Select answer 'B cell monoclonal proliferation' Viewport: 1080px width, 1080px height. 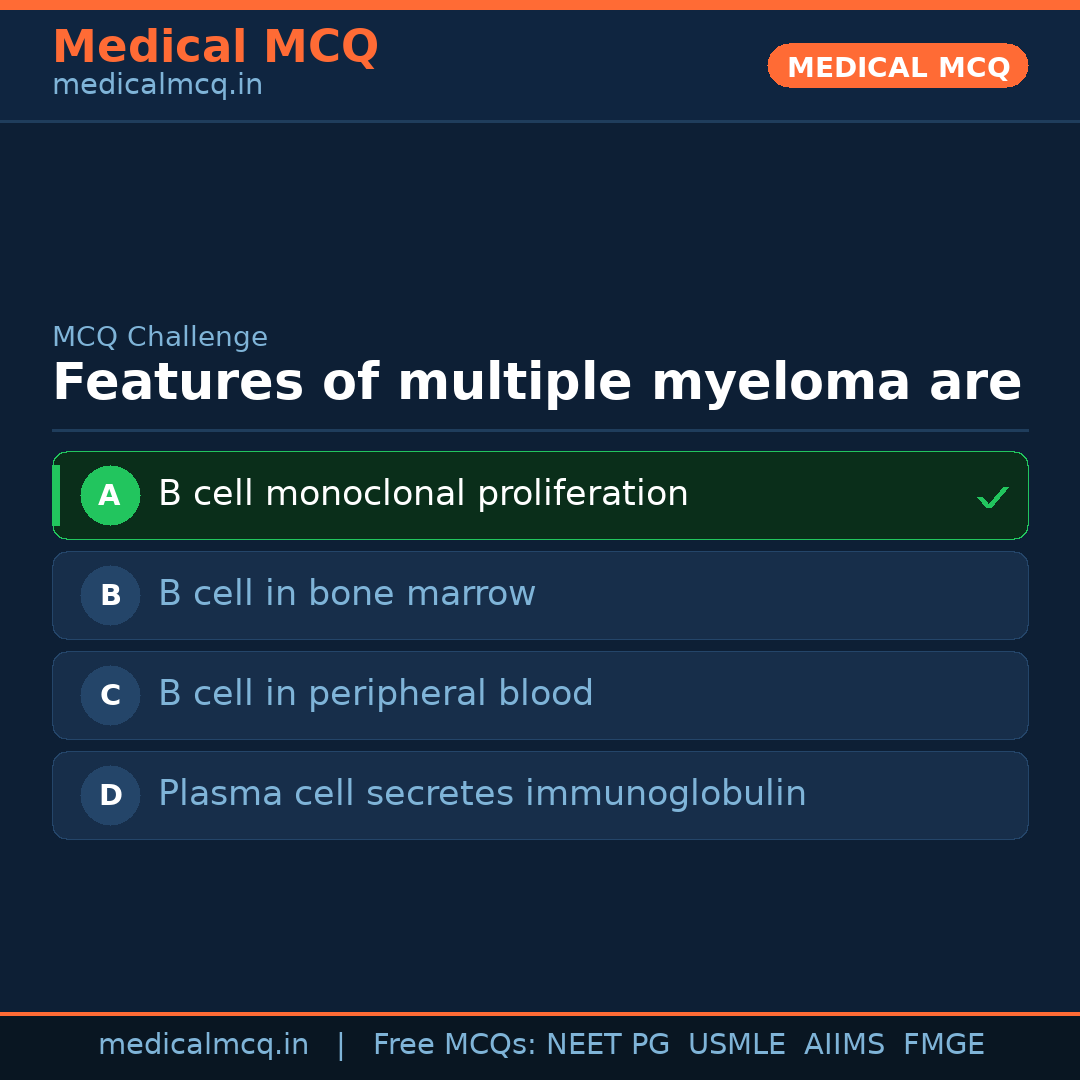423,494
